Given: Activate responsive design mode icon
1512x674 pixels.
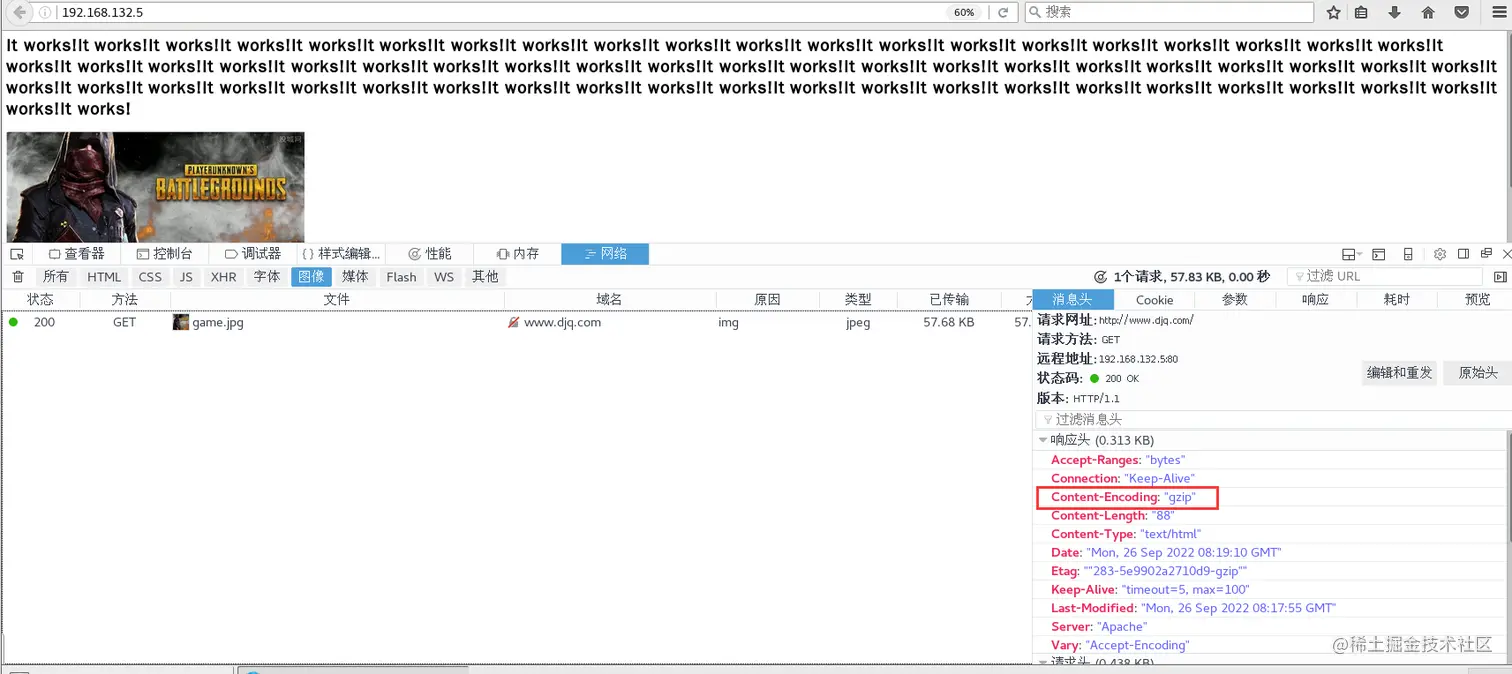Looking at the screenshot, I should click(1408, 254).
